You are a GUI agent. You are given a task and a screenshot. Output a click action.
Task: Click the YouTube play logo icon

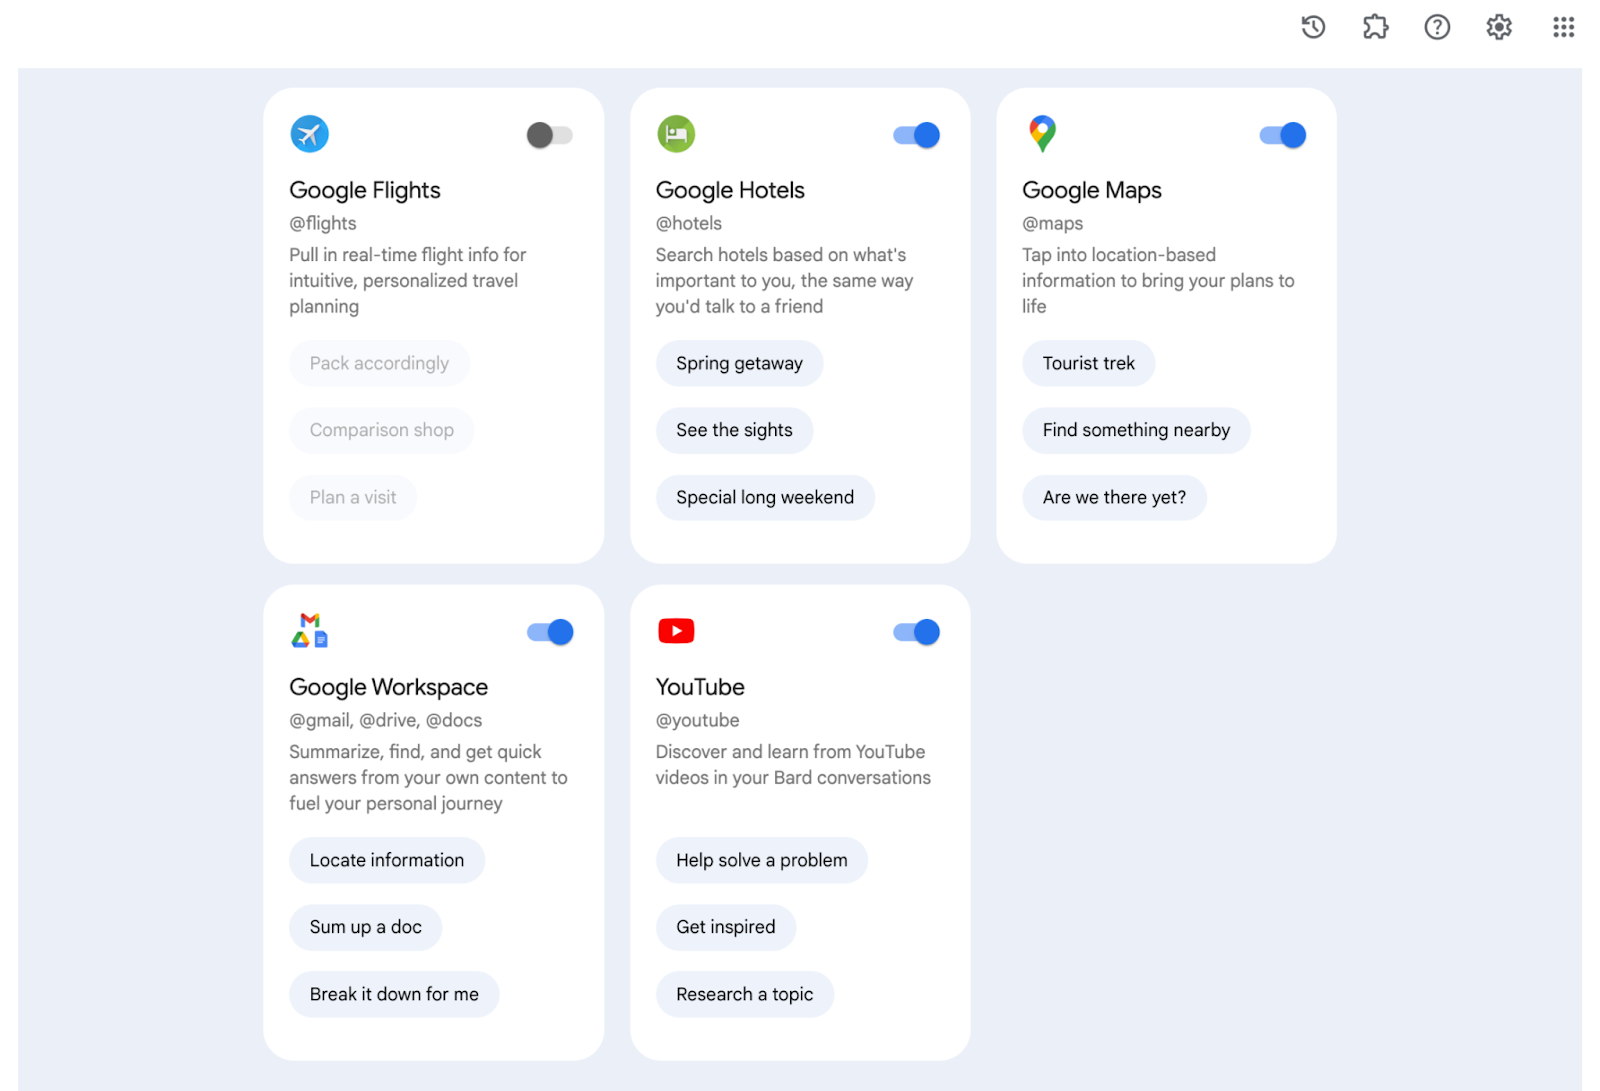(x=676, y=631)
